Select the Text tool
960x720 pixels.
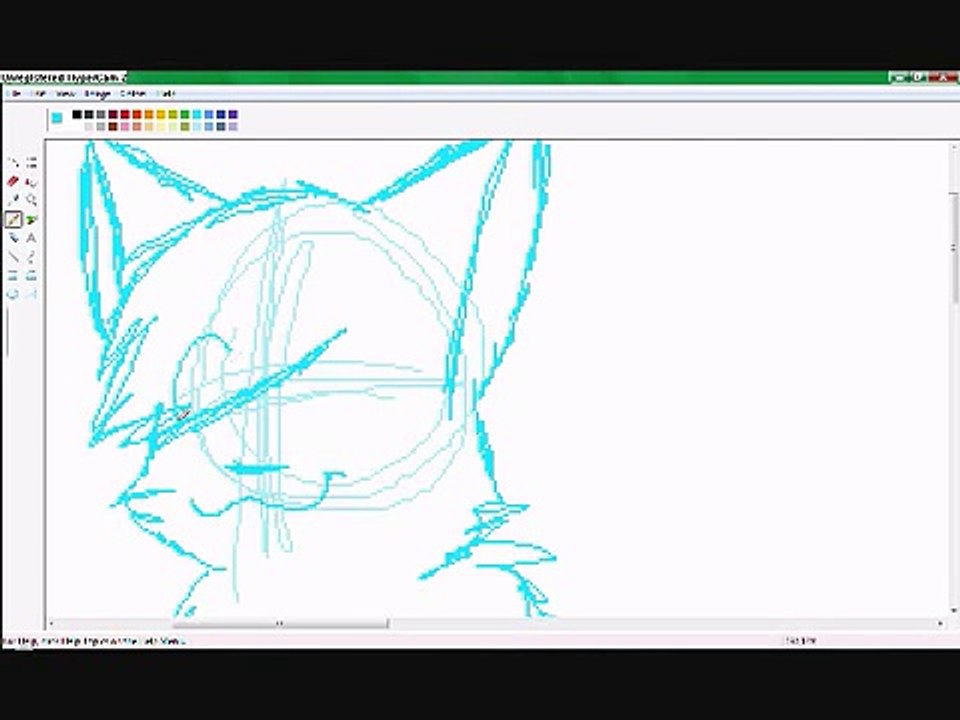[31, 238]
